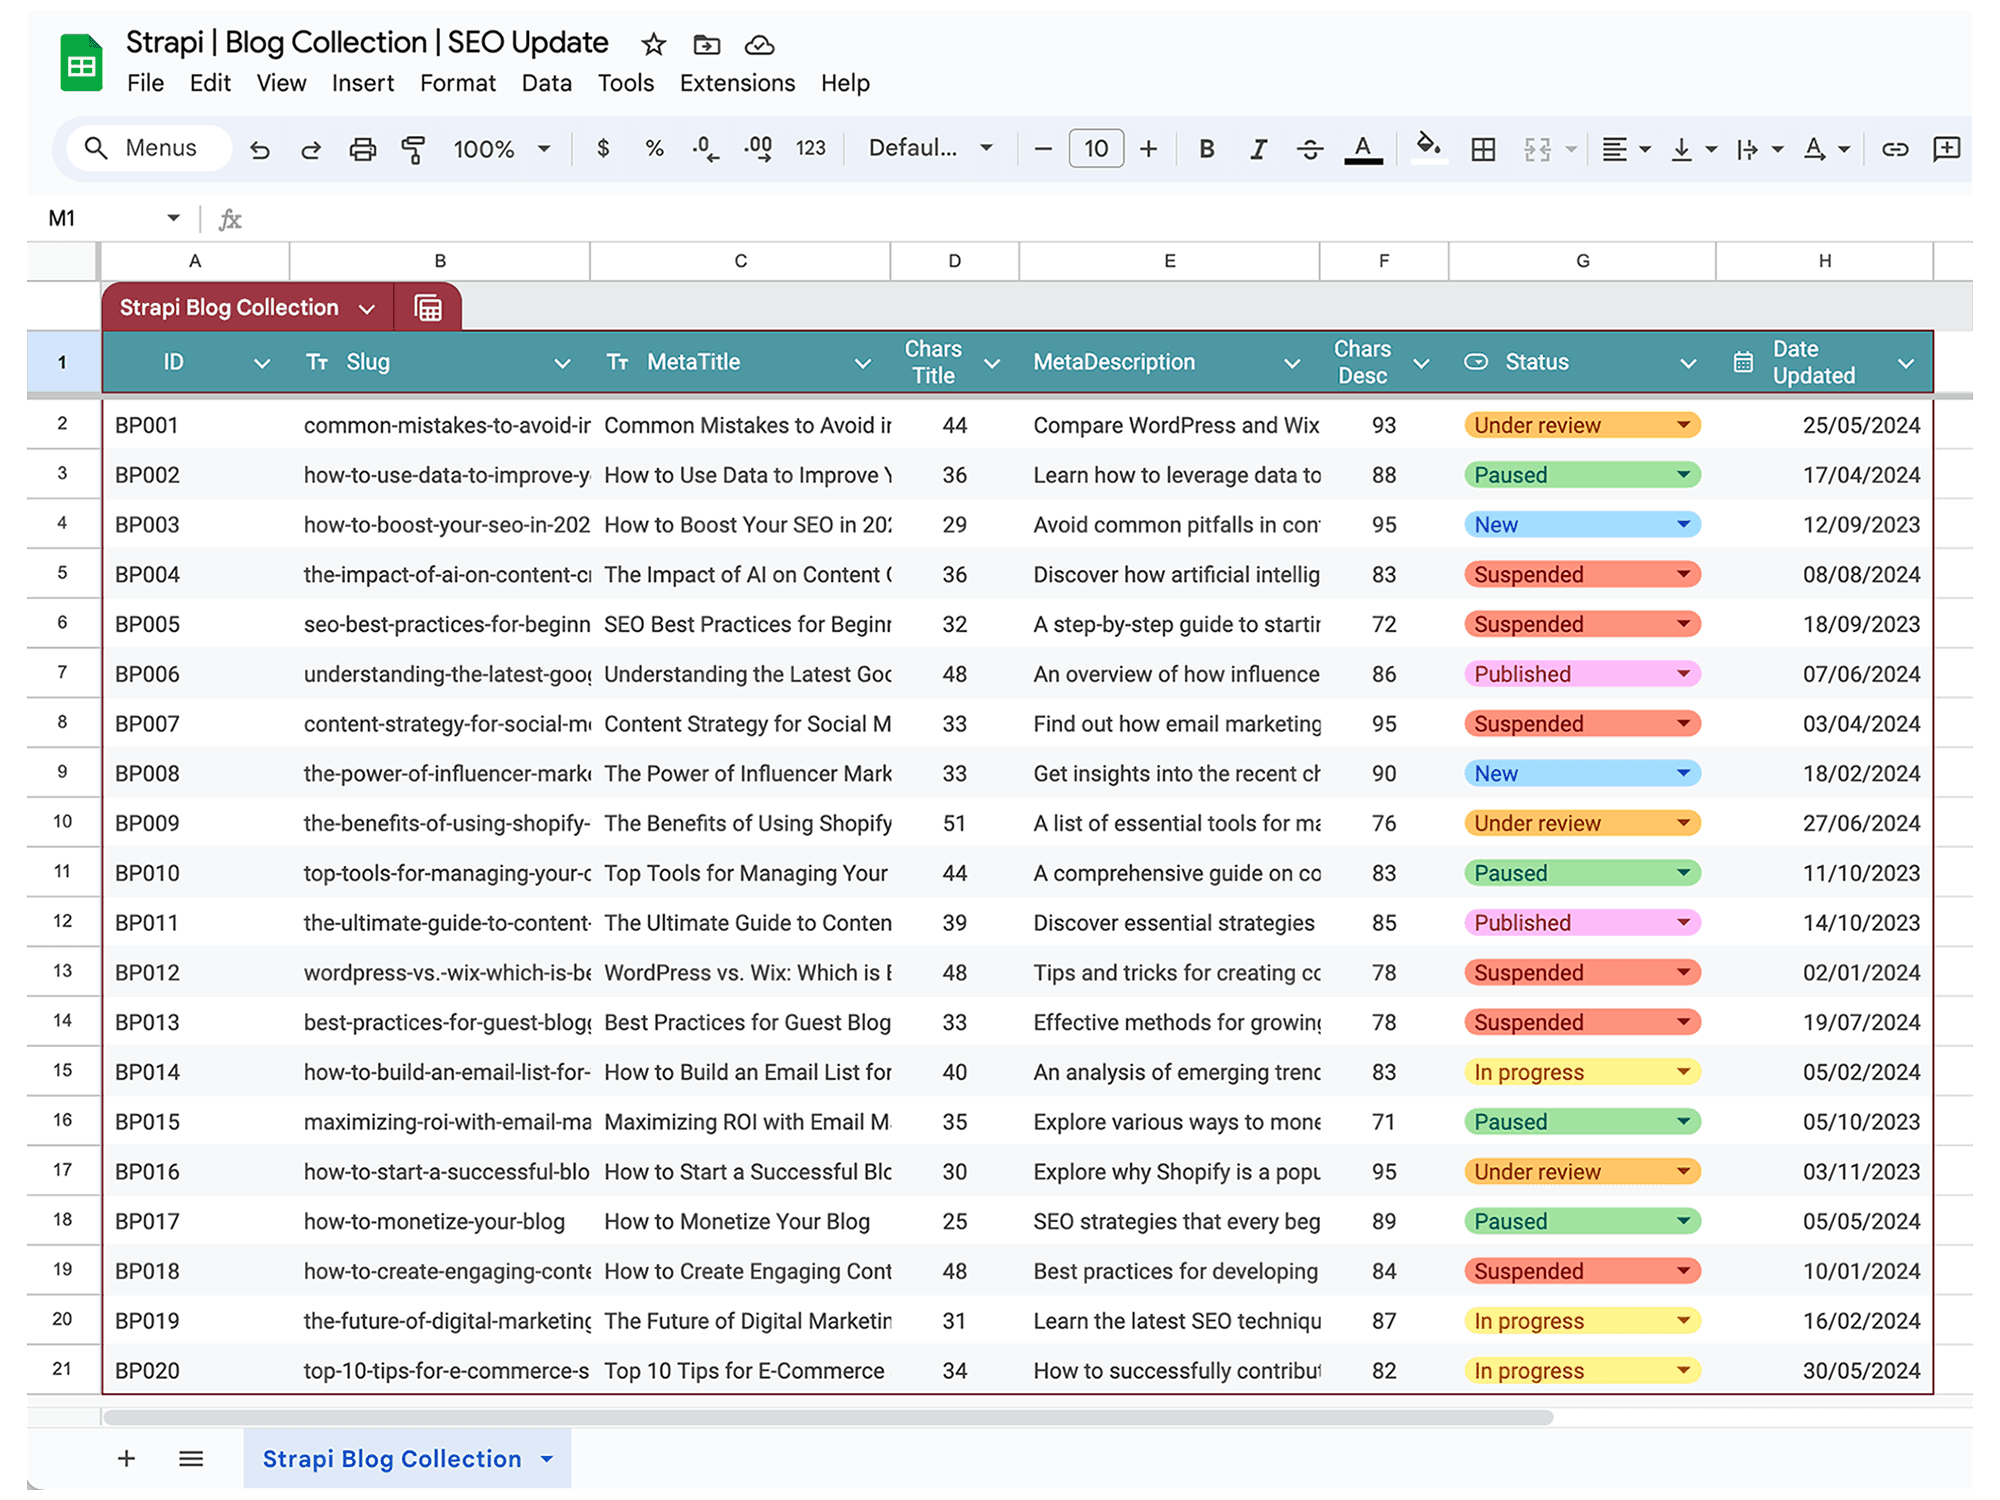
Task: Format as currency with dollar icon
Action: (603, 148)
